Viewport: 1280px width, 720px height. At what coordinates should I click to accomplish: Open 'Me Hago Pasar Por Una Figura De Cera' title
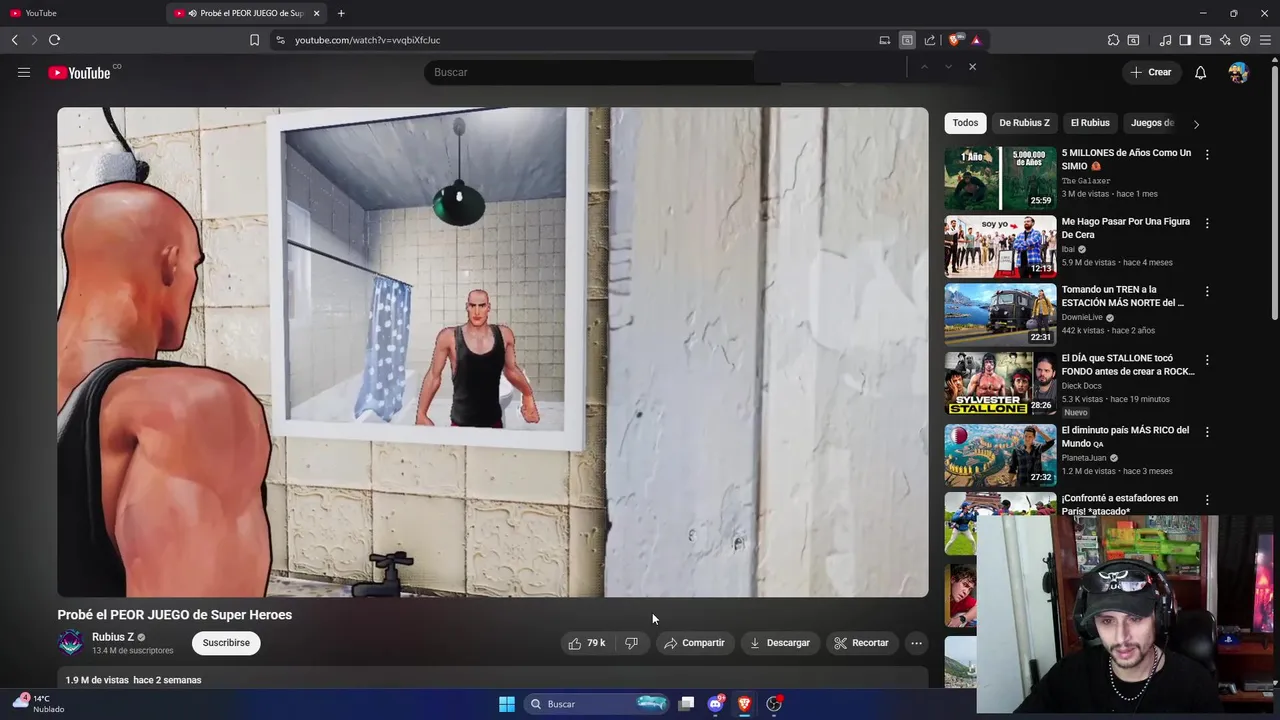[x=1126, y=228]
